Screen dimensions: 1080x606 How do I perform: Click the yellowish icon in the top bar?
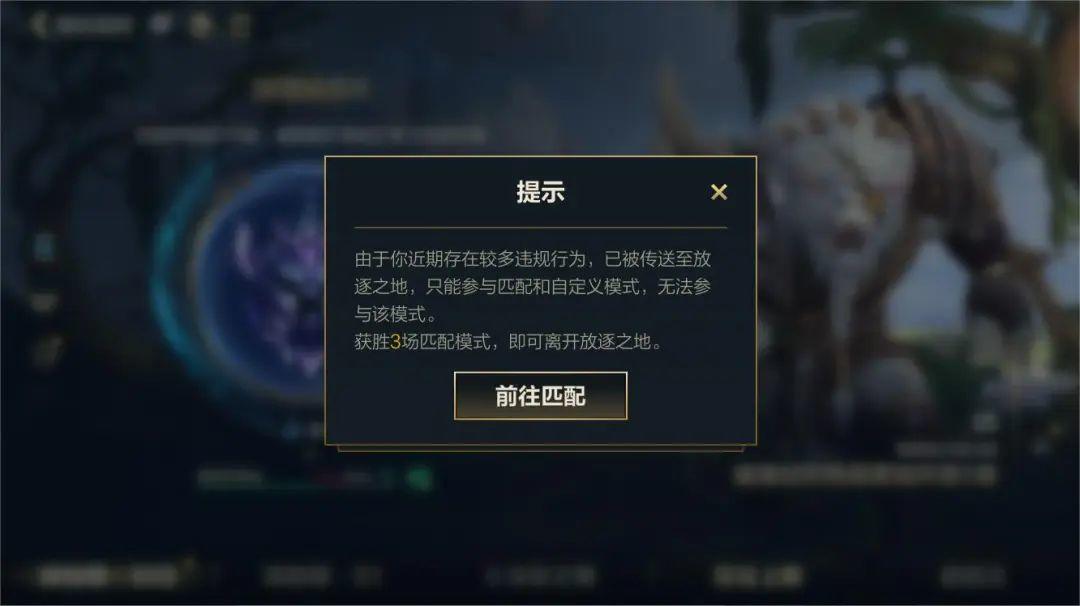(200, 25)
